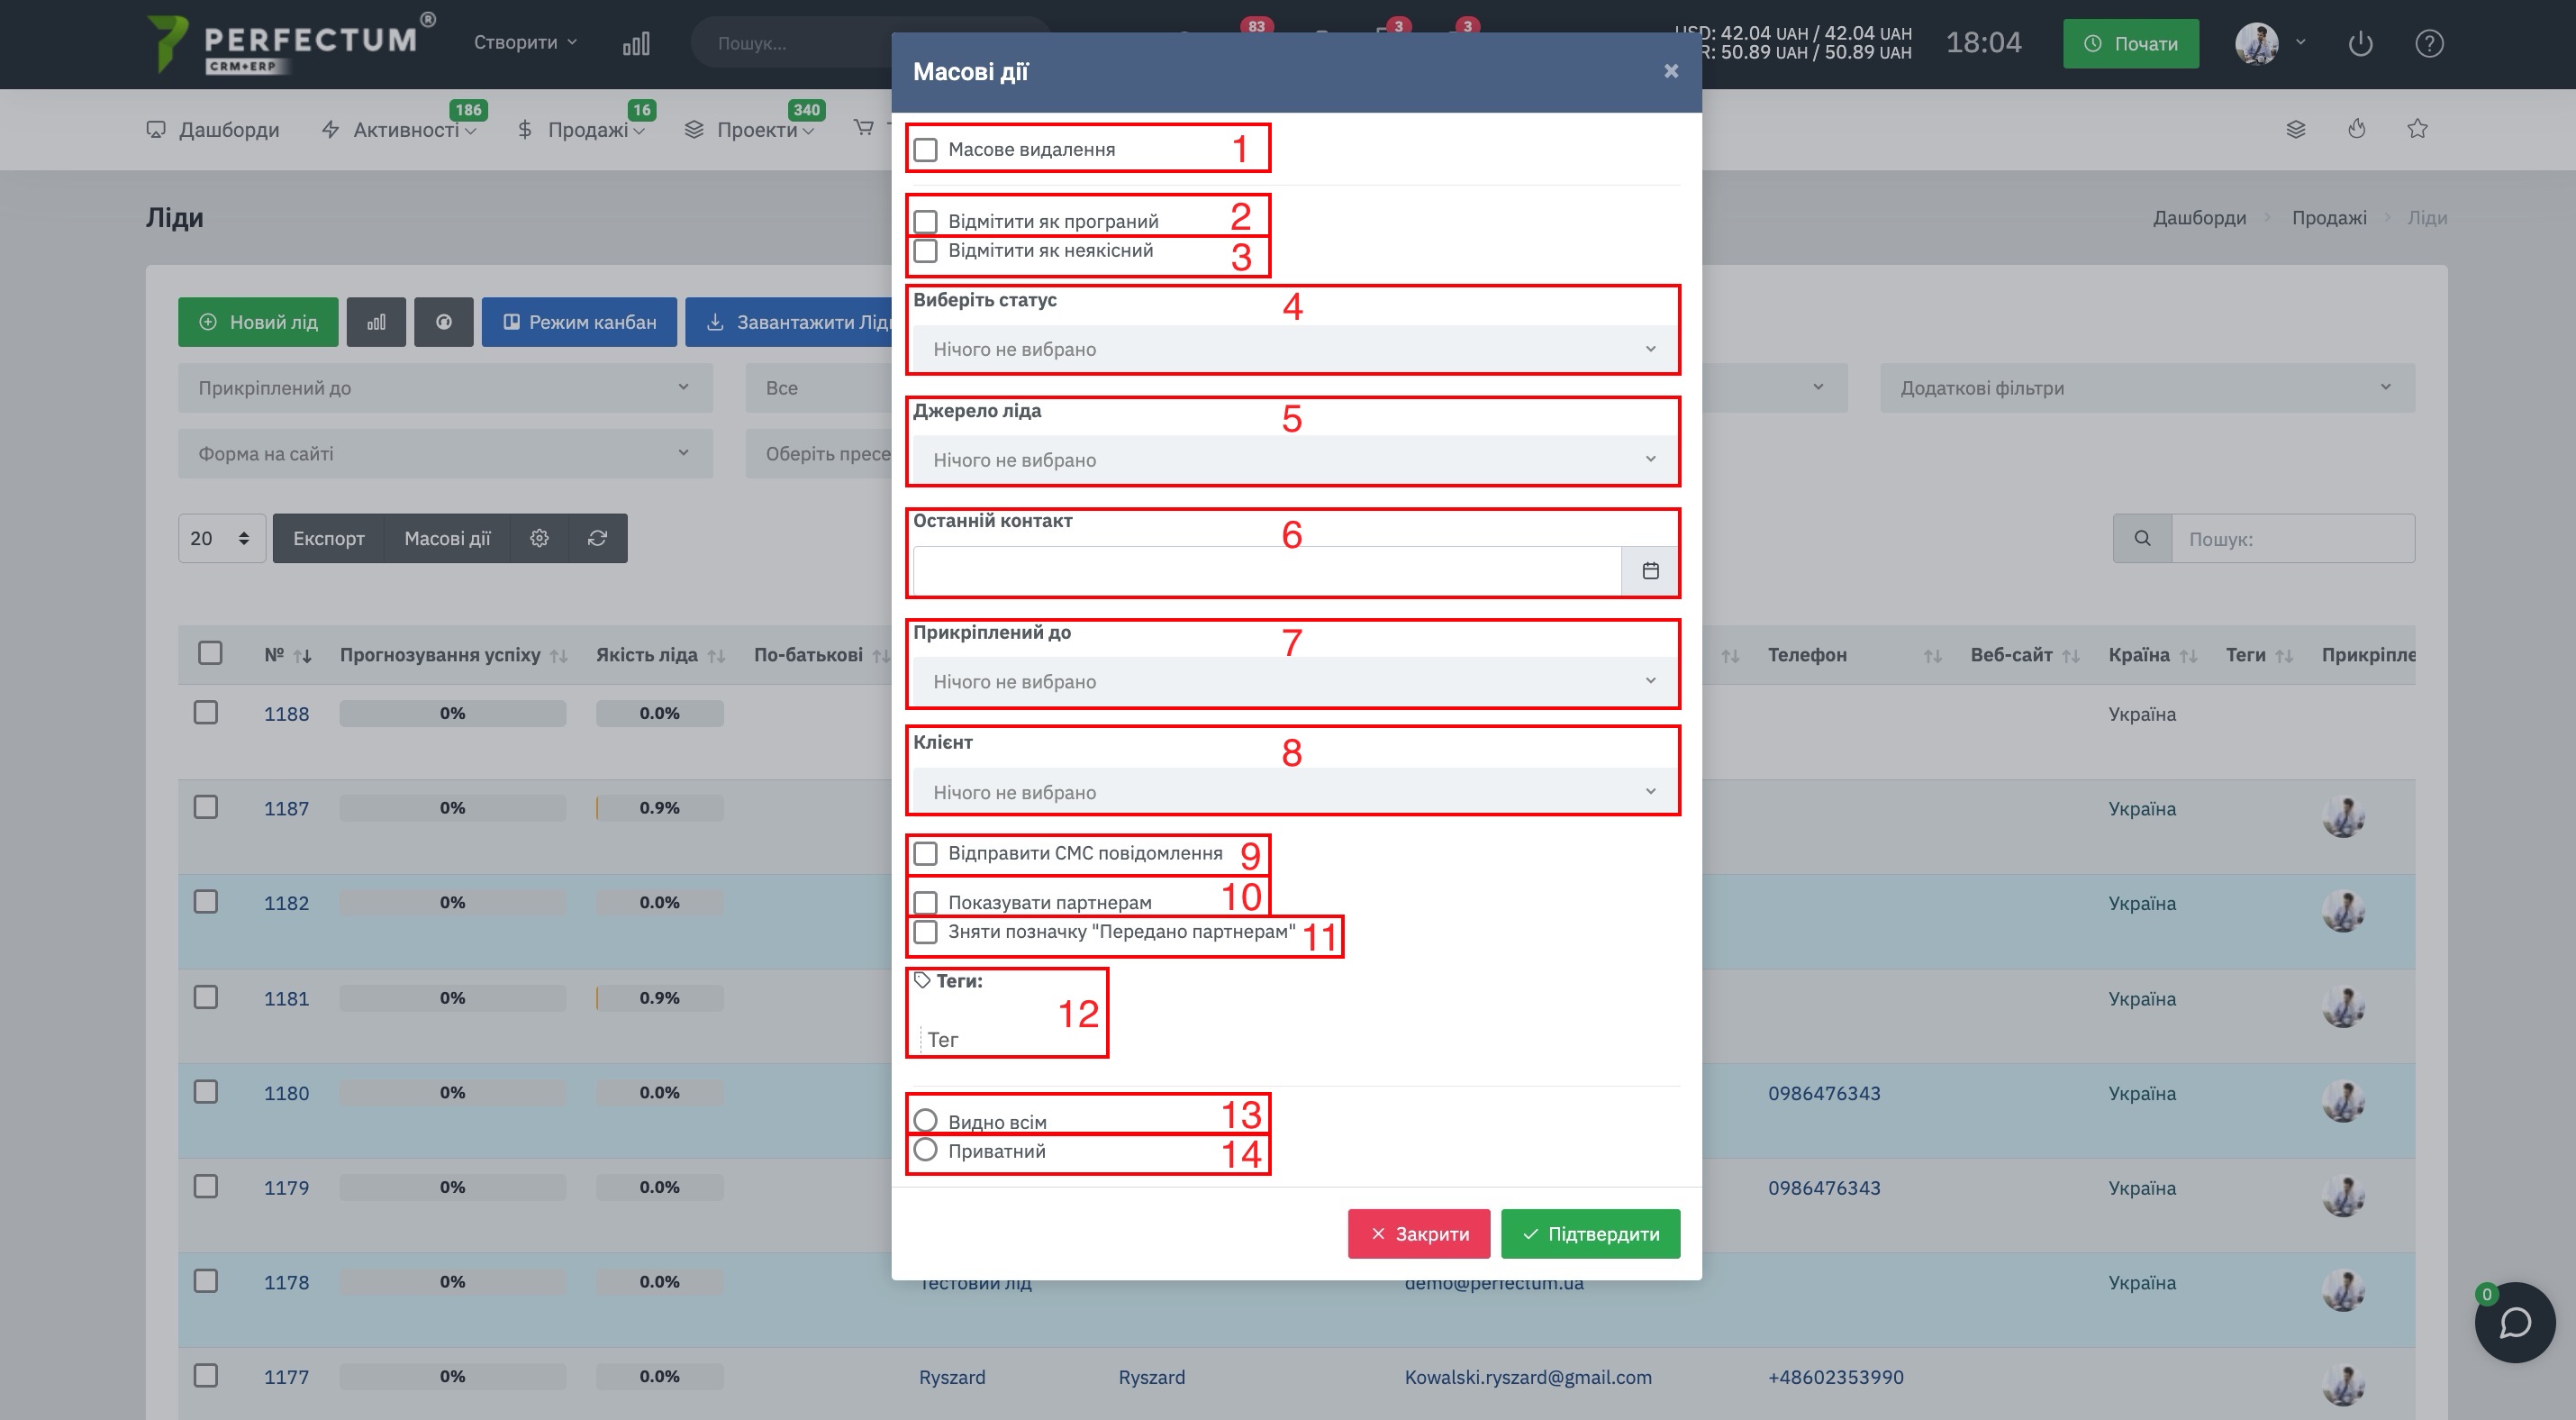Open the Дашборди menu item
The image size is (2576, 1420).
point(213,130)
